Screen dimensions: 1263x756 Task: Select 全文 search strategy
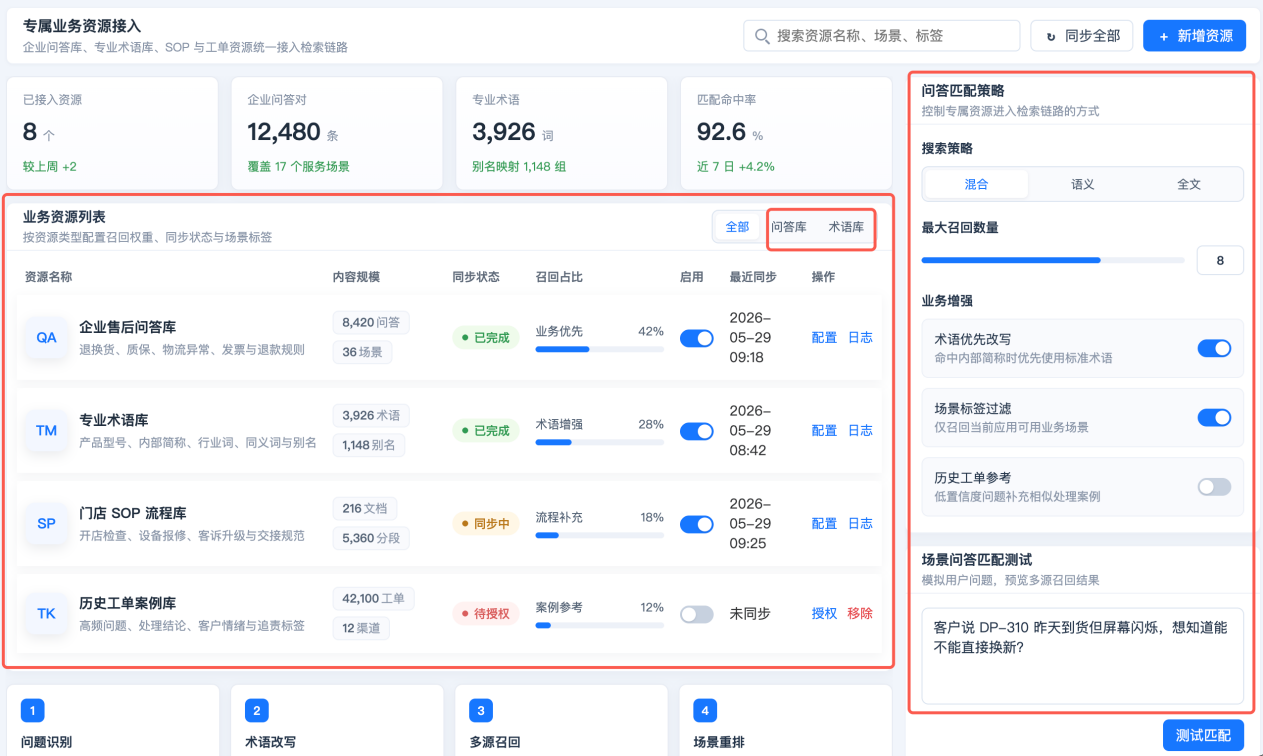click(x=1188, y=184)
